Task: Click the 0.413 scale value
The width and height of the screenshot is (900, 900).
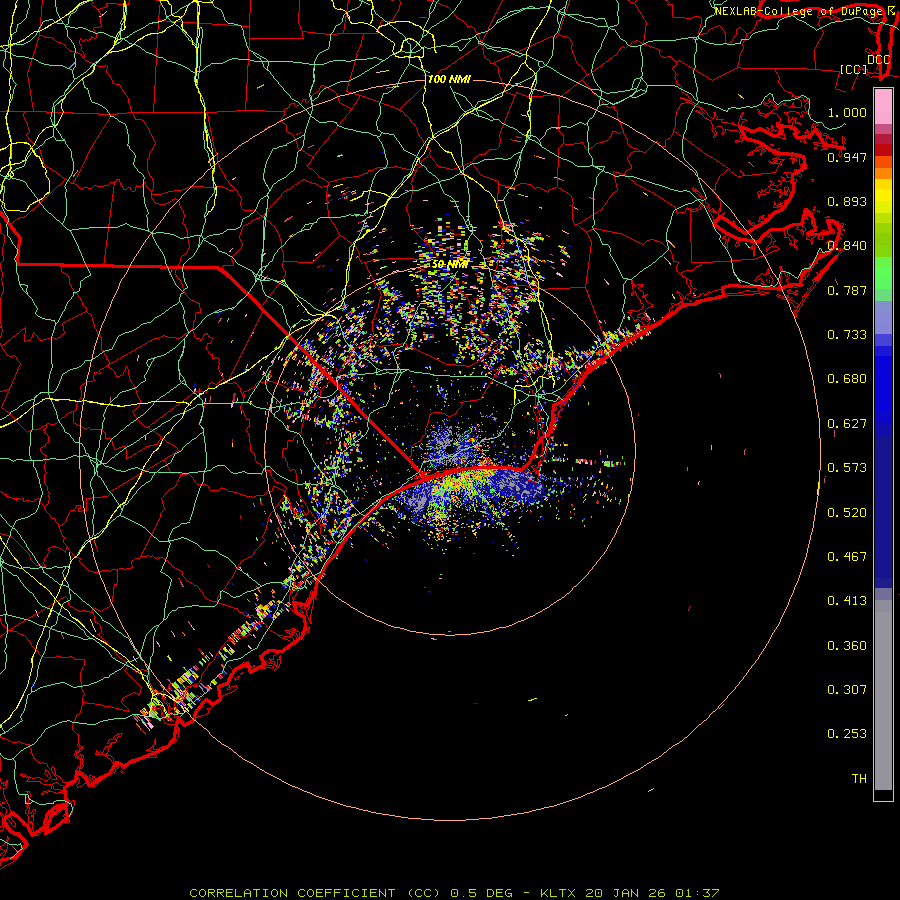Action: click(x=847, y=601)
